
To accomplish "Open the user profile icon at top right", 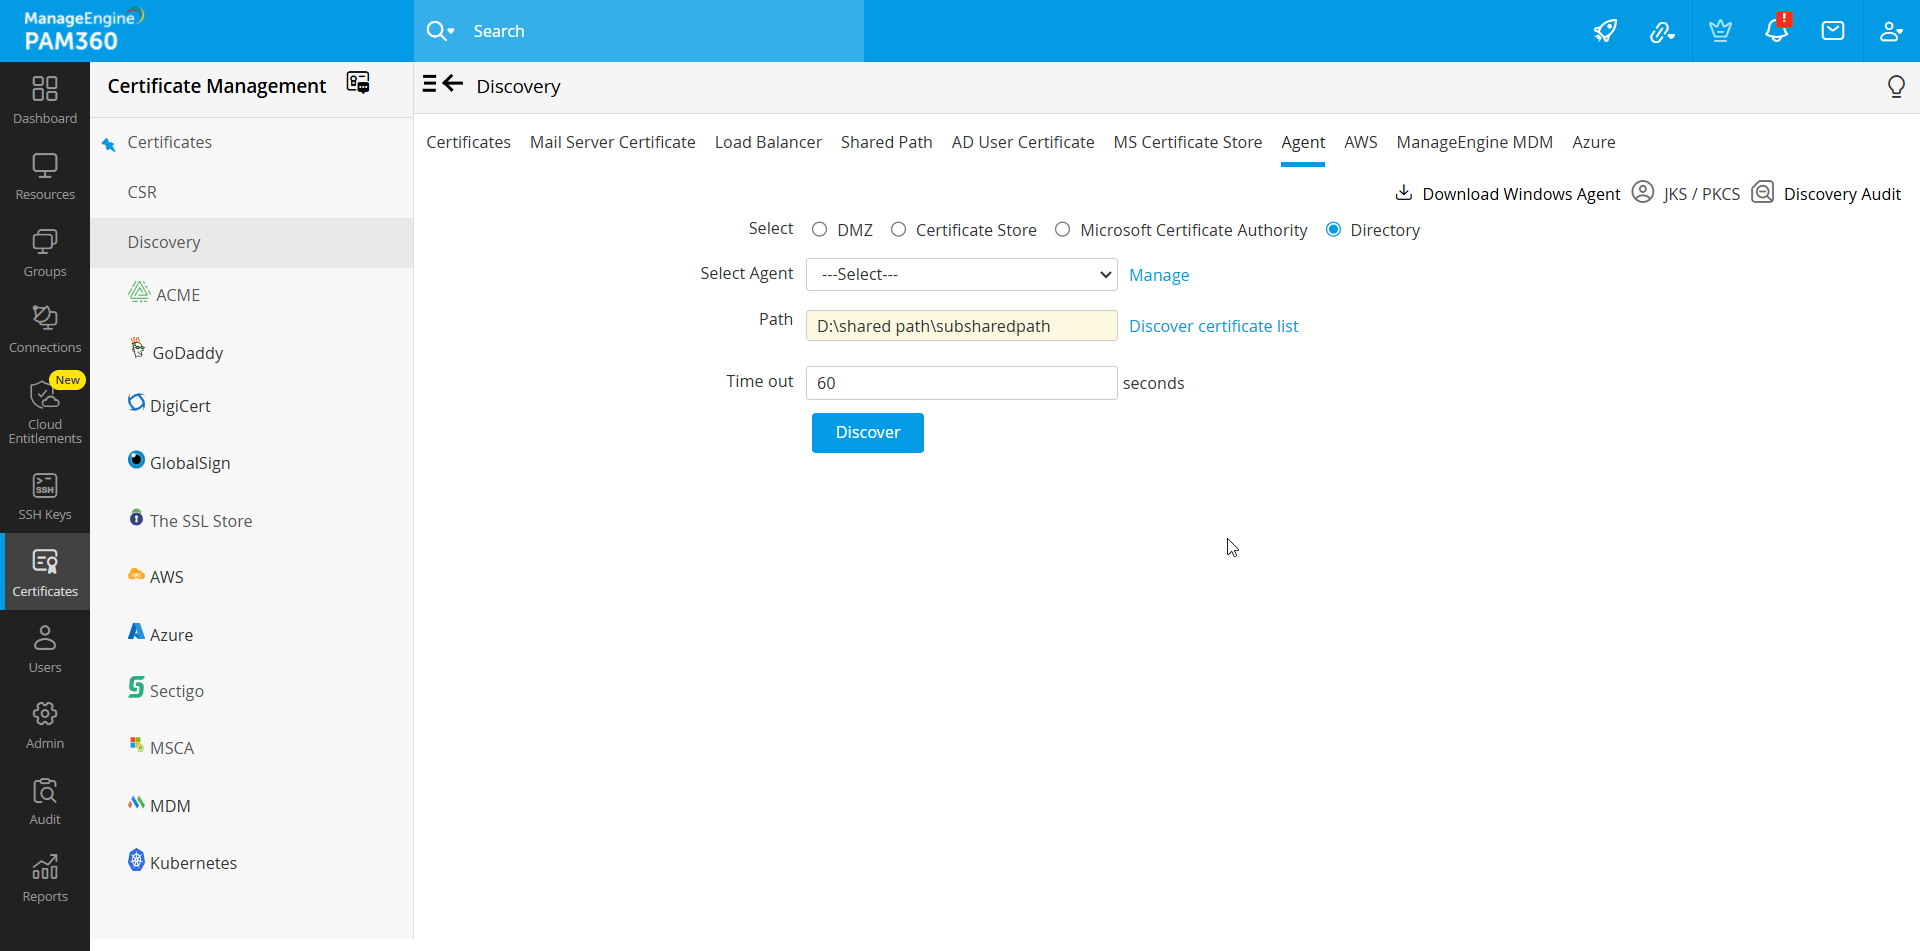I will click(x=1890, y=31).
